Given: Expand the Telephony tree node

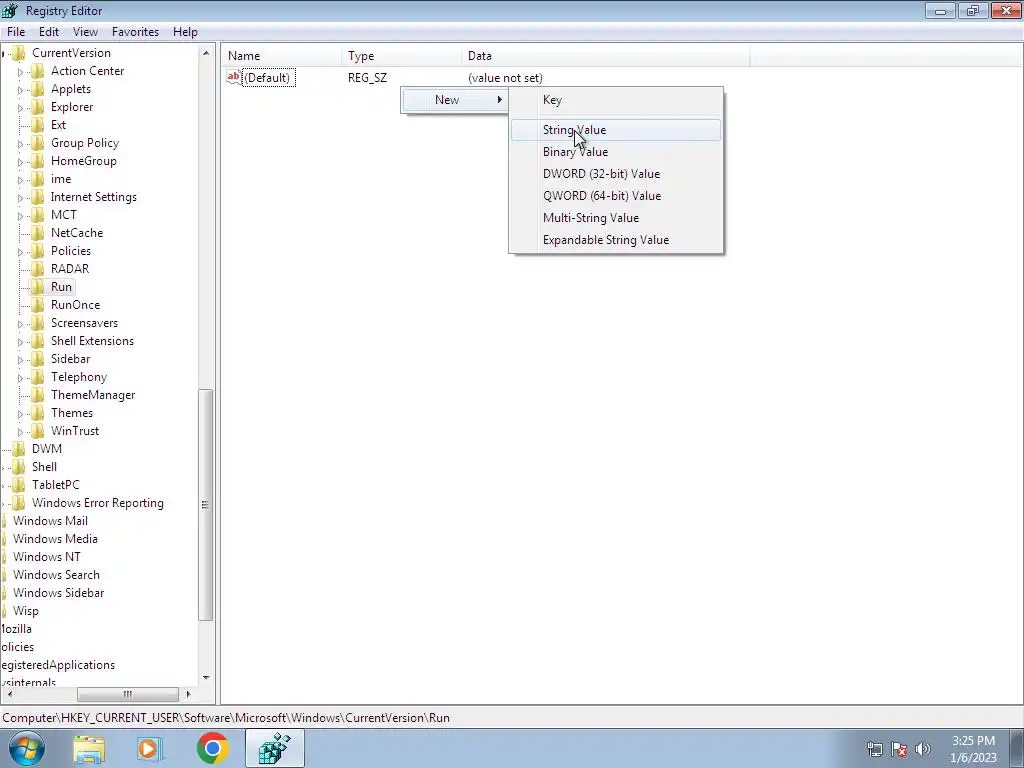Looking at the screenshot, I should (x=20, y=377).
